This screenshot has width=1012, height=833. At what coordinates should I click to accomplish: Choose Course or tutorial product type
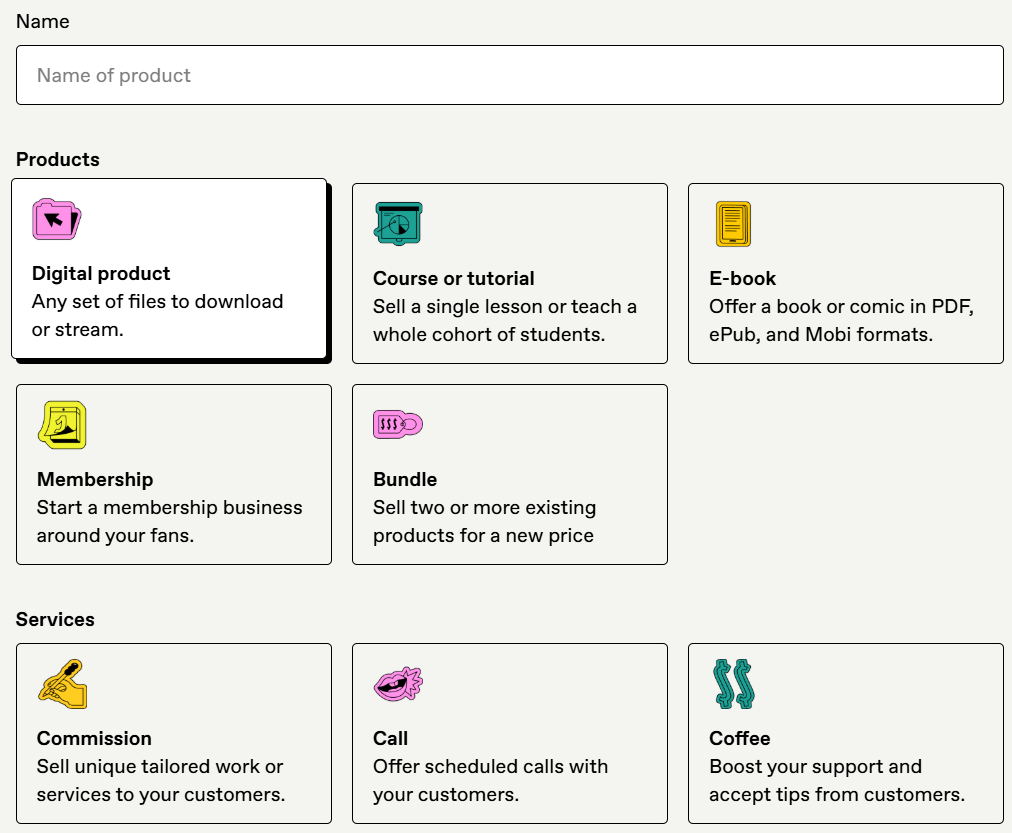point(453,279)
